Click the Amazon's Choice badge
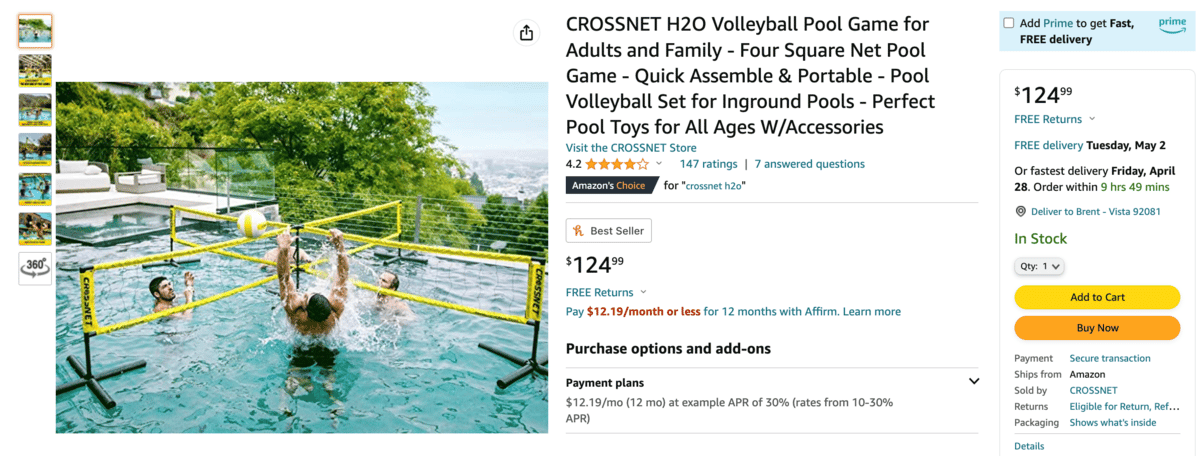Viewport: 1200px width, 456px height. (612, 185)
